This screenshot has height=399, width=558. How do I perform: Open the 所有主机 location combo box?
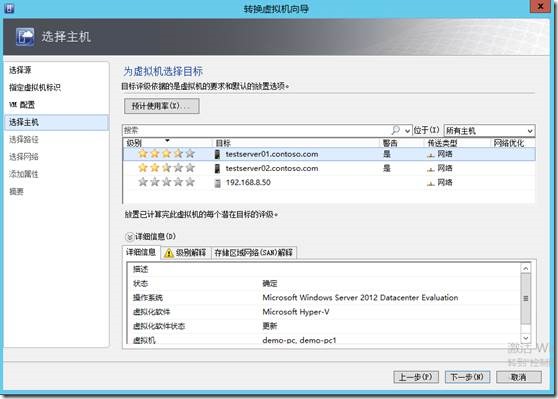point(490,131)
